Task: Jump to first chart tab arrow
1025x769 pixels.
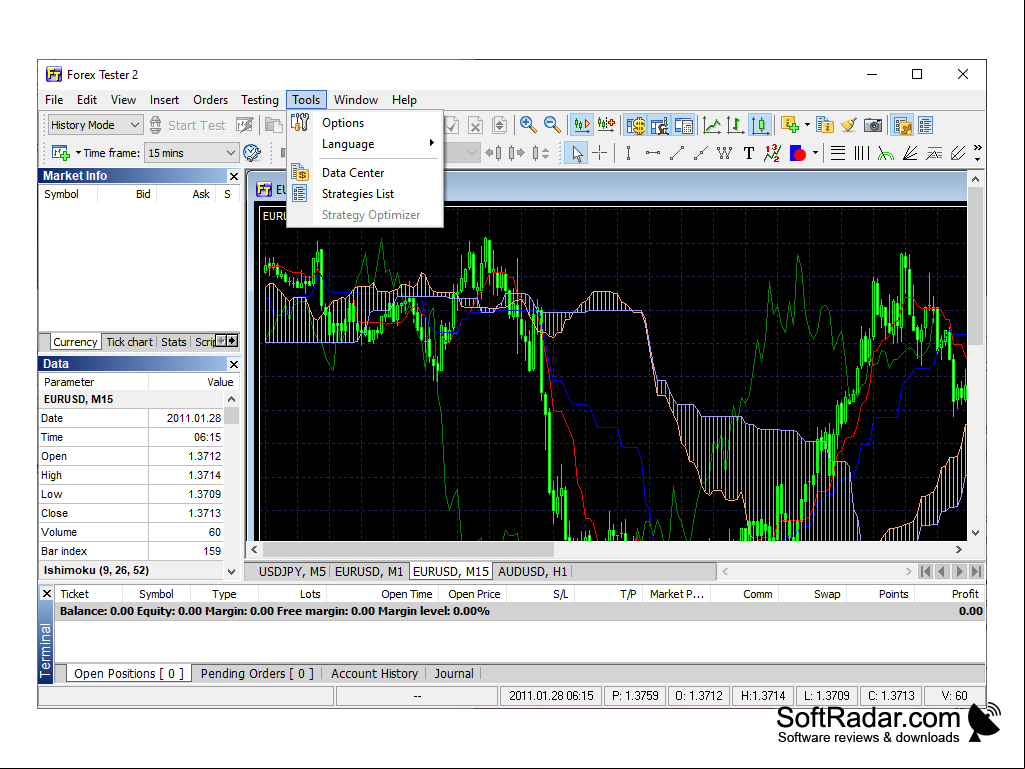Action: 925,572
